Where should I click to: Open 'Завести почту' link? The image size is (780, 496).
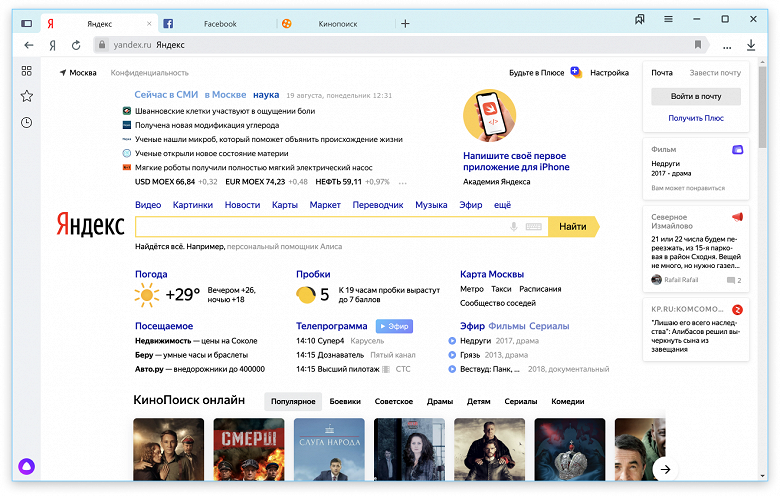pyautogui.click(x=715, y=73)
